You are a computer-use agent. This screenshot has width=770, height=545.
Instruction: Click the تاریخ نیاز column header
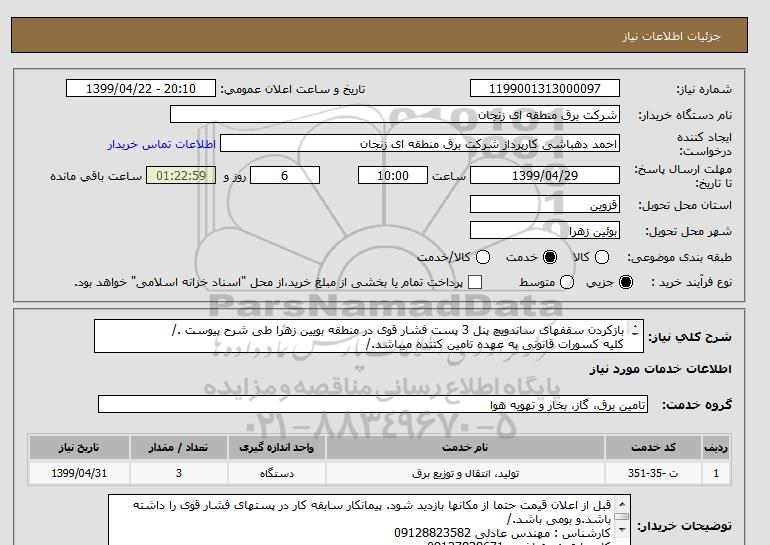click(x=79, y=447)
